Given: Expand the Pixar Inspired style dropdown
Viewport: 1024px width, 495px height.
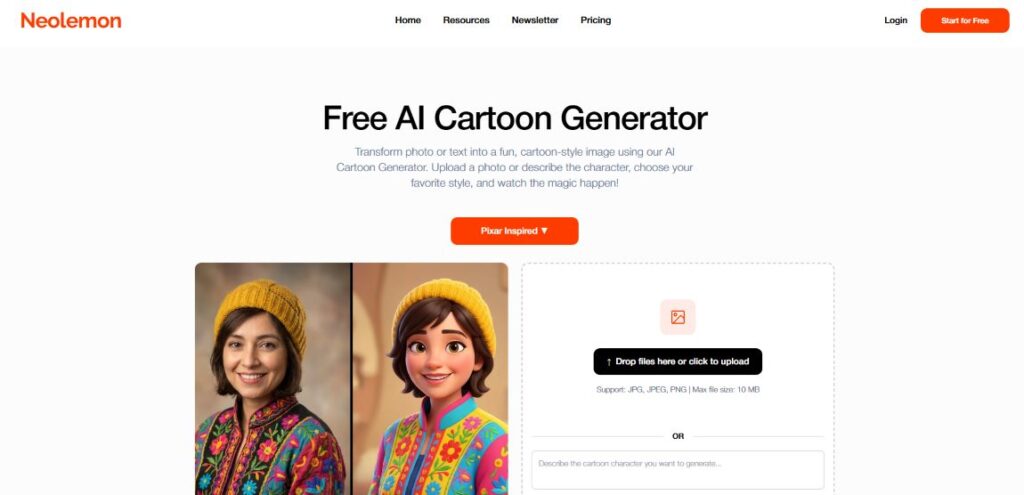Looking at the screenshot, I should (515, 231).
